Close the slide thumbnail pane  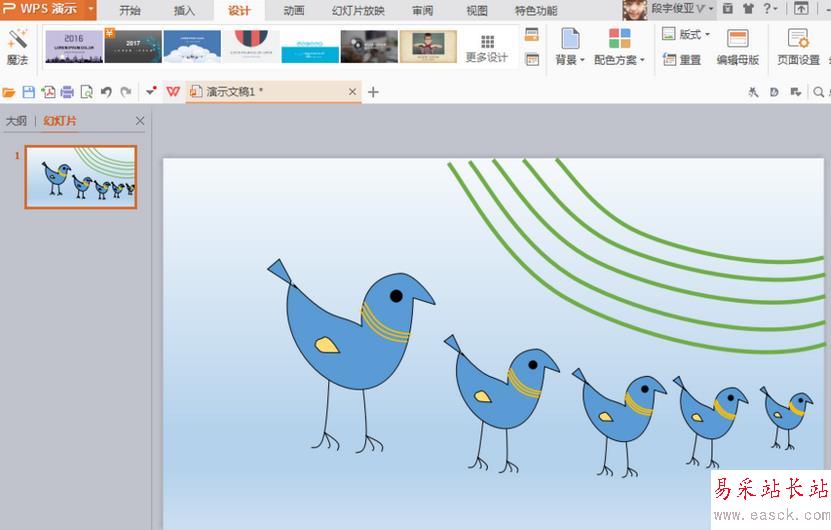[140, 121]
